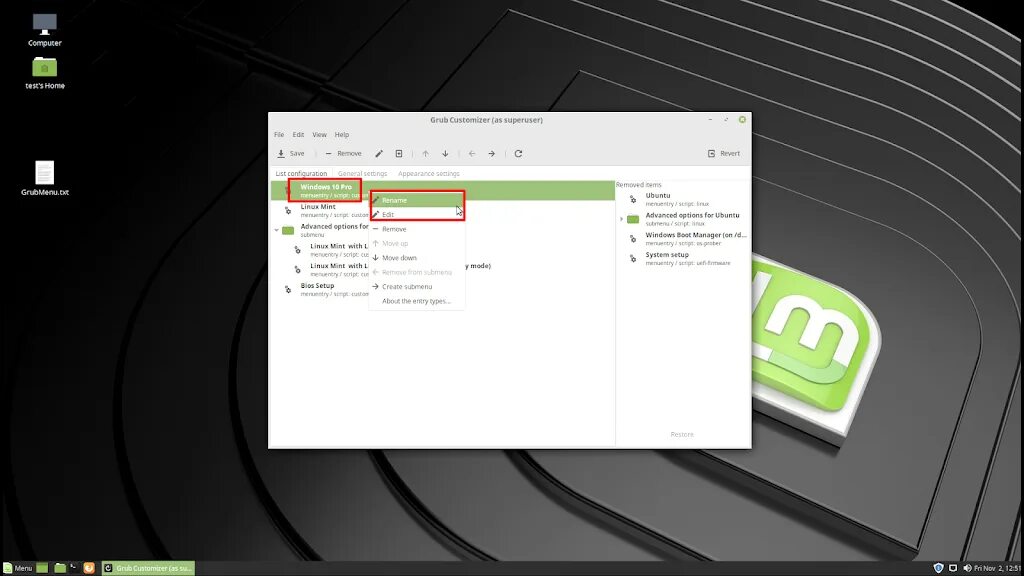Open the View menu
This screenshot has width=1024, height=576.
319,135
